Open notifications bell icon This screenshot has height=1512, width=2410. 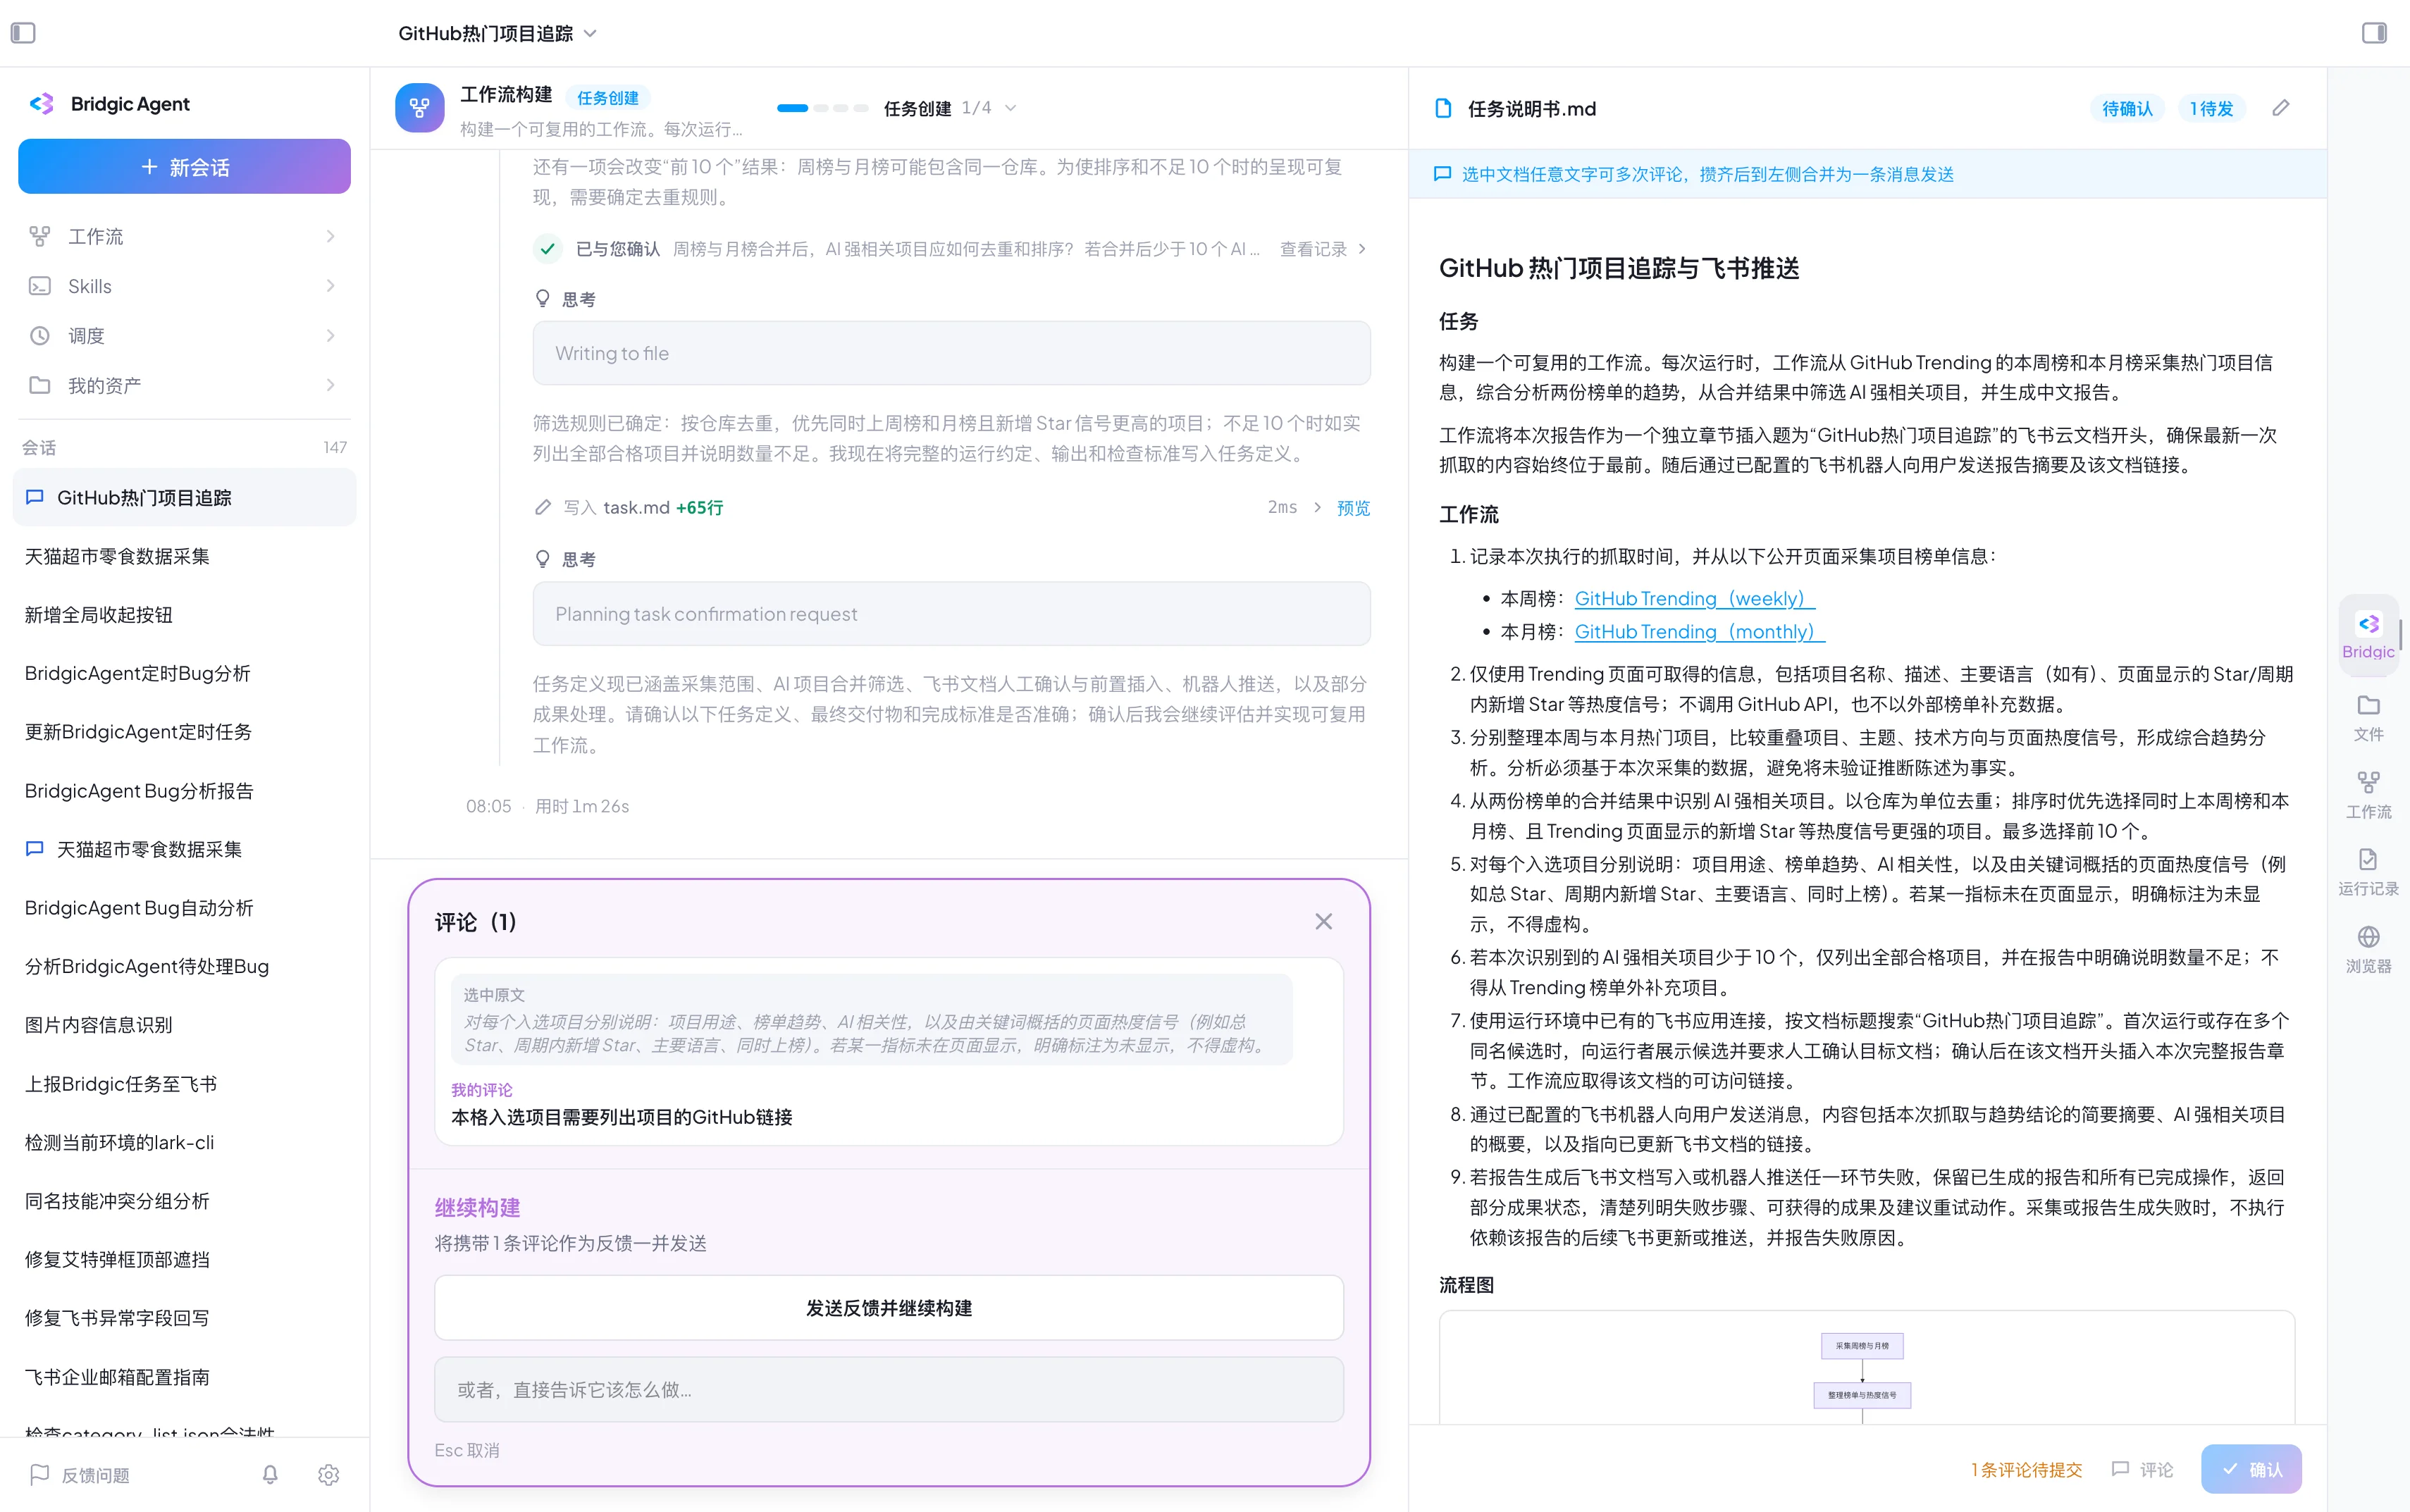270,1474
